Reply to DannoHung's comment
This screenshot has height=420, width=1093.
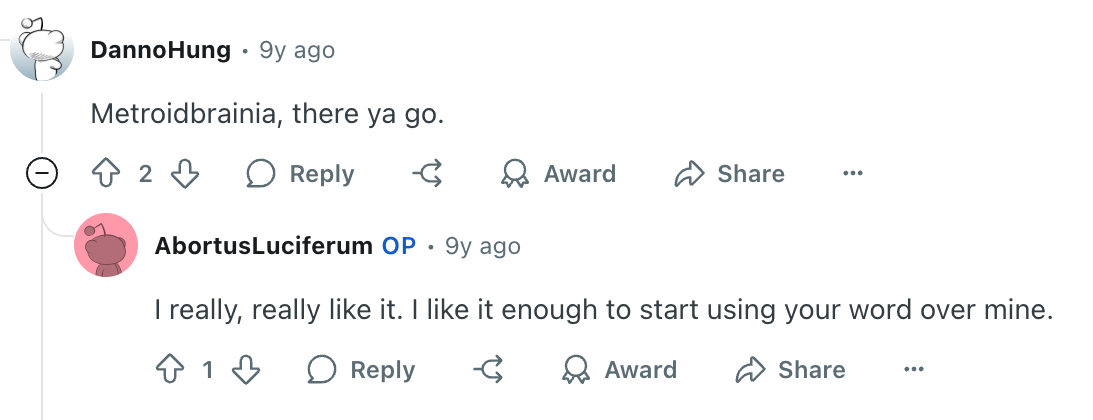click(300, 173)
